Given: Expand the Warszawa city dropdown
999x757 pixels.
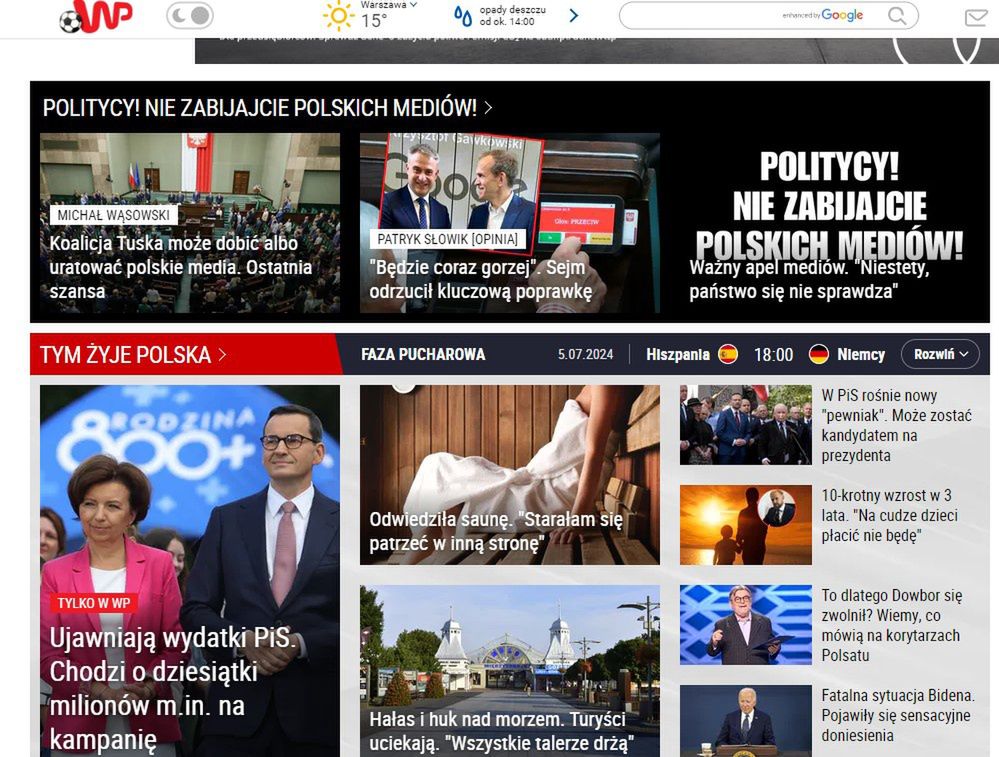Looking at the screenshot, I should [389, 4].
